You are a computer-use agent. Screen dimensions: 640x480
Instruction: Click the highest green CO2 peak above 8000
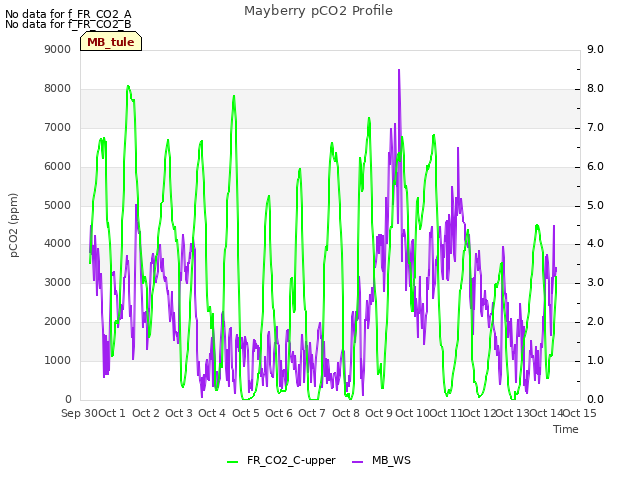(128, 86)
